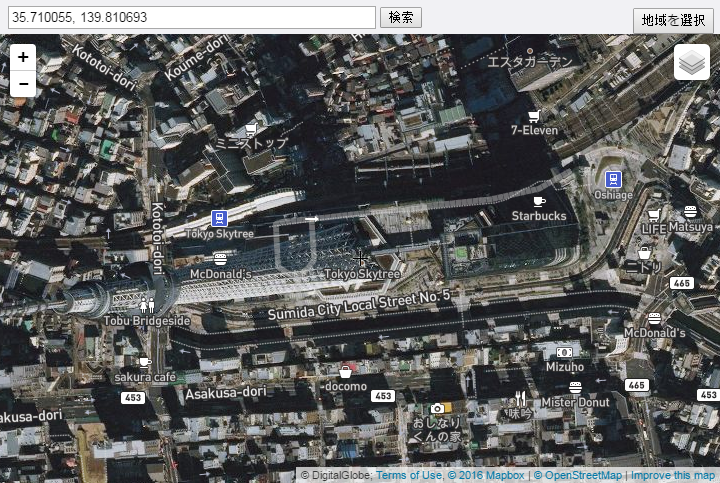The width and height of the screenshot is (720, 483).
Task: Zoom out with the minus button
Action: click(x=23, y=84)
